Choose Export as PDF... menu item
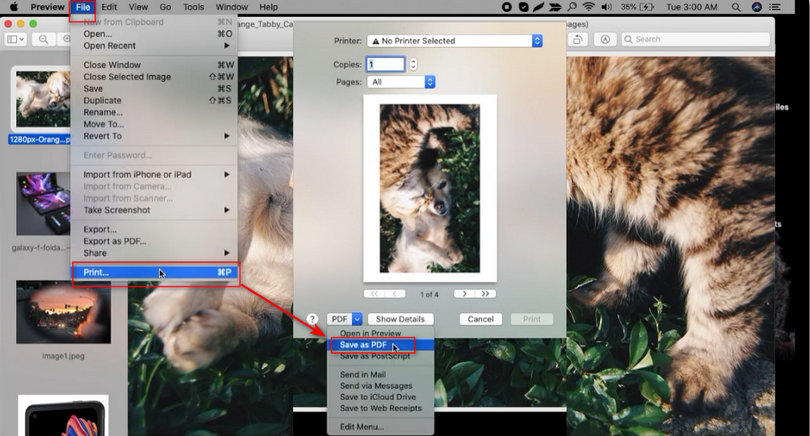The width and height of the screenshot is (810, 436). 114,241
